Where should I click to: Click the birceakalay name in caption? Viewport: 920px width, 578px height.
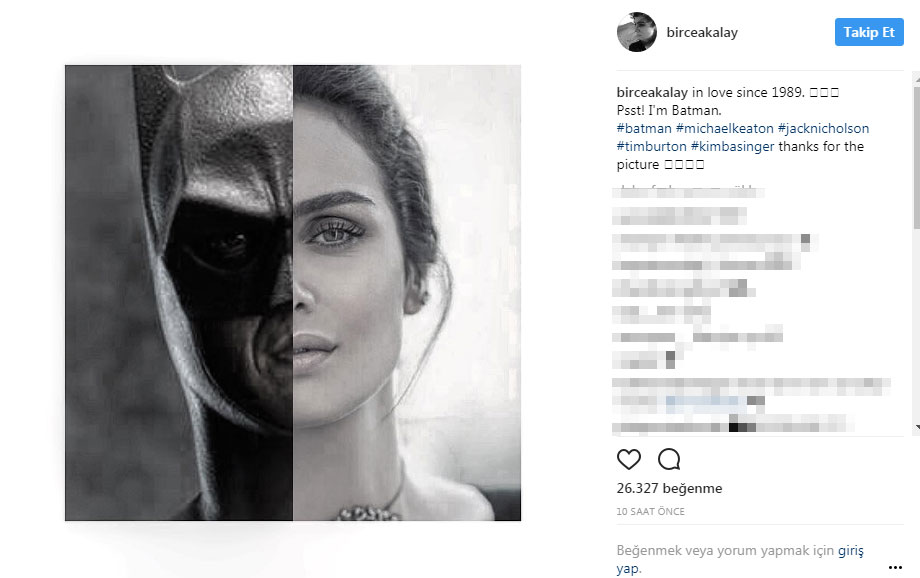click(652, 92)
